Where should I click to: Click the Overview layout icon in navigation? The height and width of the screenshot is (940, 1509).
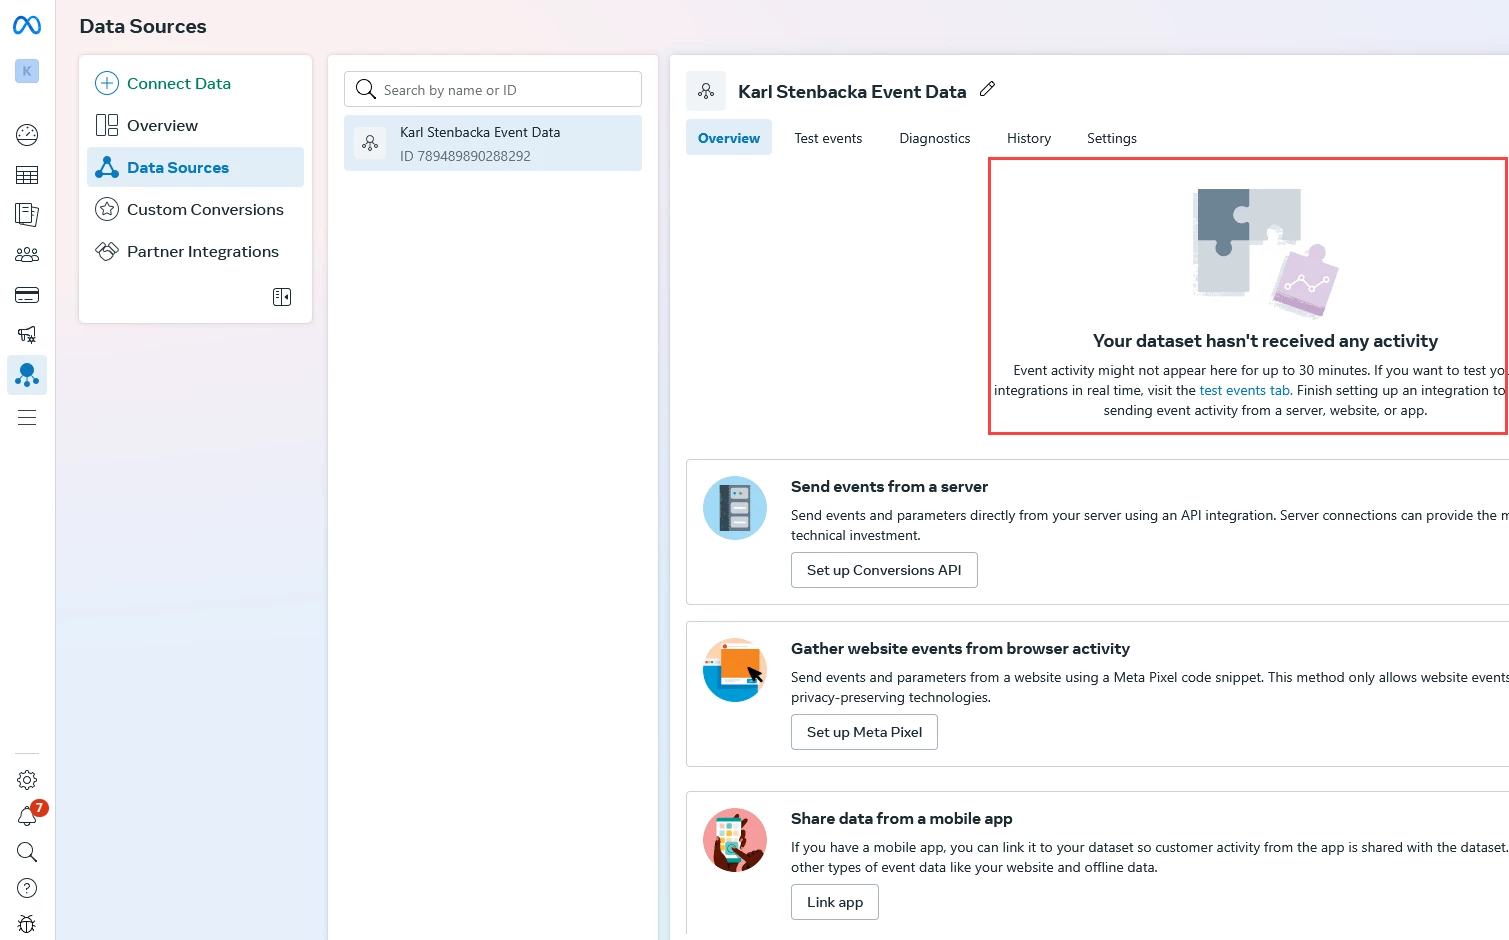point(107,125)
